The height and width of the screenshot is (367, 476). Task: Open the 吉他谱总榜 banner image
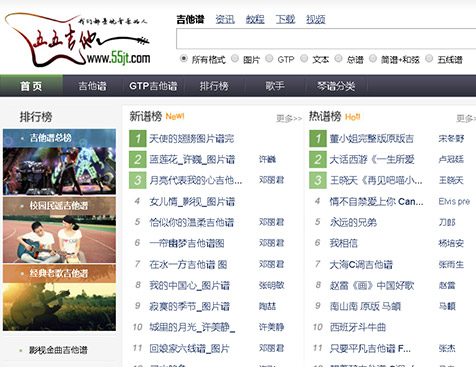[x=59, y=162]
